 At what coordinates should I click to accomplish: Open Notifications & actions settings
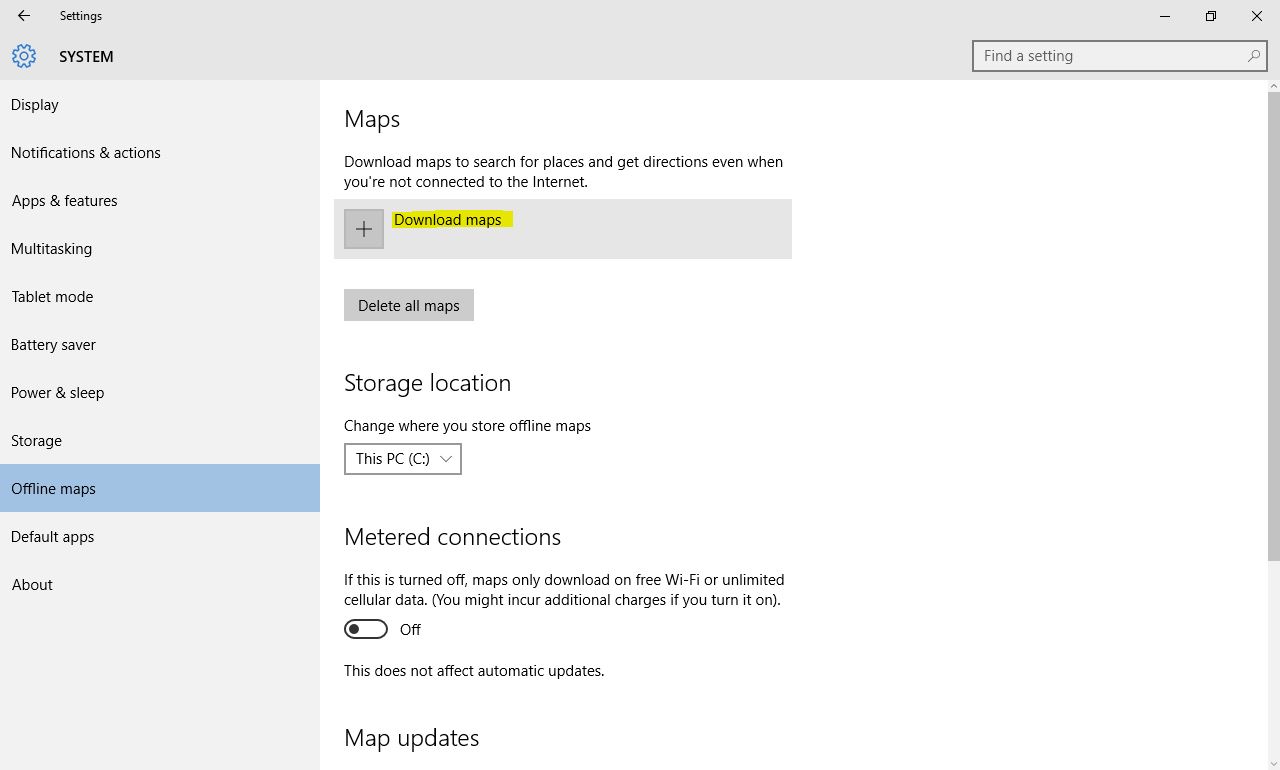point(85,152)
